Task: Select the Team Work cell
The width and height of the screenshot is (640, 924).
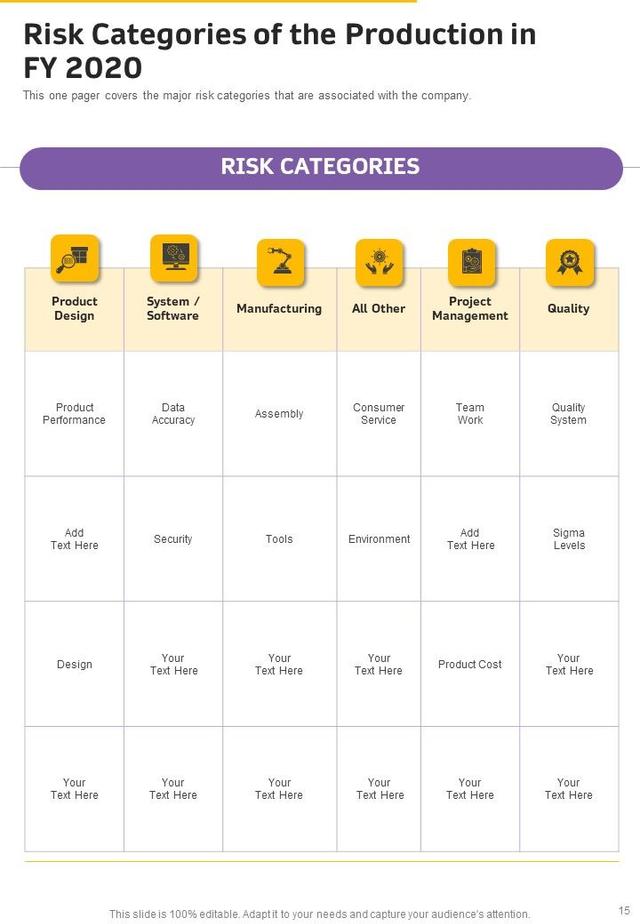Action: point(470,414)
